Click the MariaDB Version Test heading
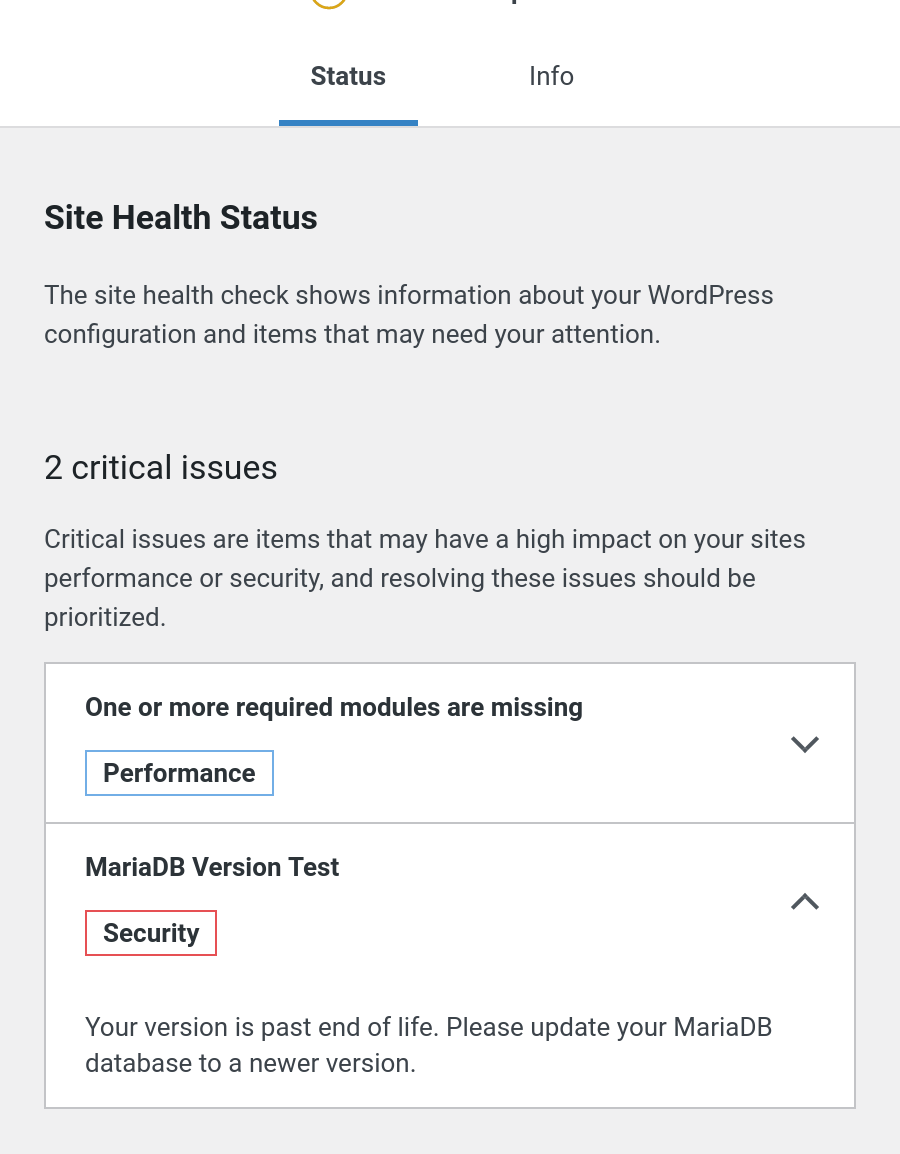The image size is (900, 1154). [212, 867]
